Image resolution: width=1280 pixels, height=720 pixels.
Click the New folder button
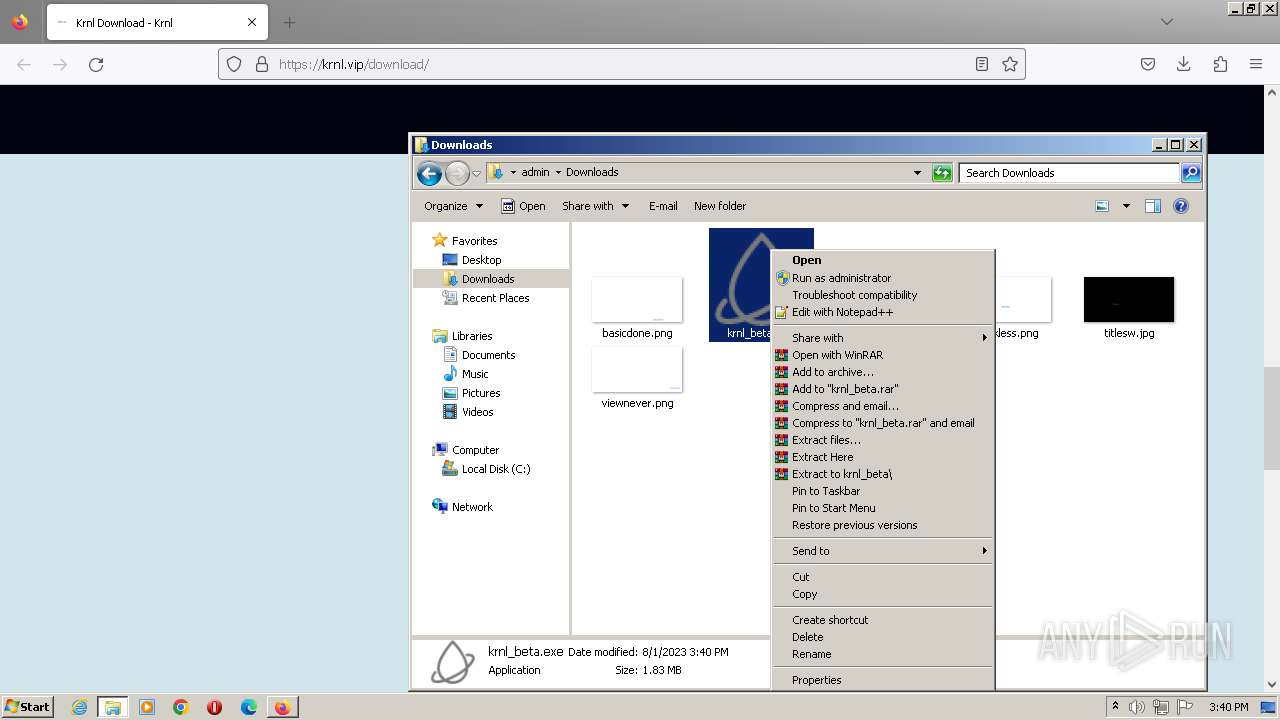pyautogui.click(x=720, y=206)
